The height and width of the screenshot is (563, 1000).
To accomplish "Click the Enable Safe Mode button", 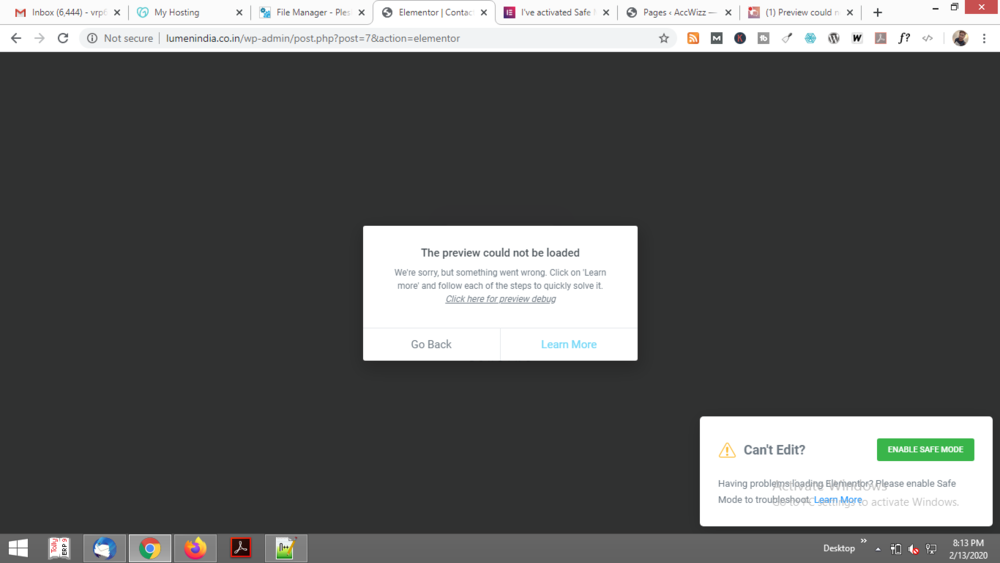I will (925, 450).
